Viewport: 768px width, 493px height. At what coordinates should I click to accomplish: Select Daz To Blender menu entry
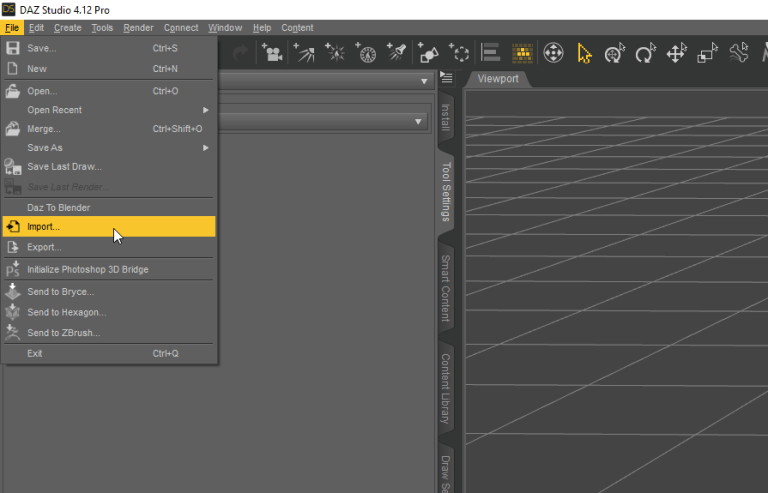point(109,208)
